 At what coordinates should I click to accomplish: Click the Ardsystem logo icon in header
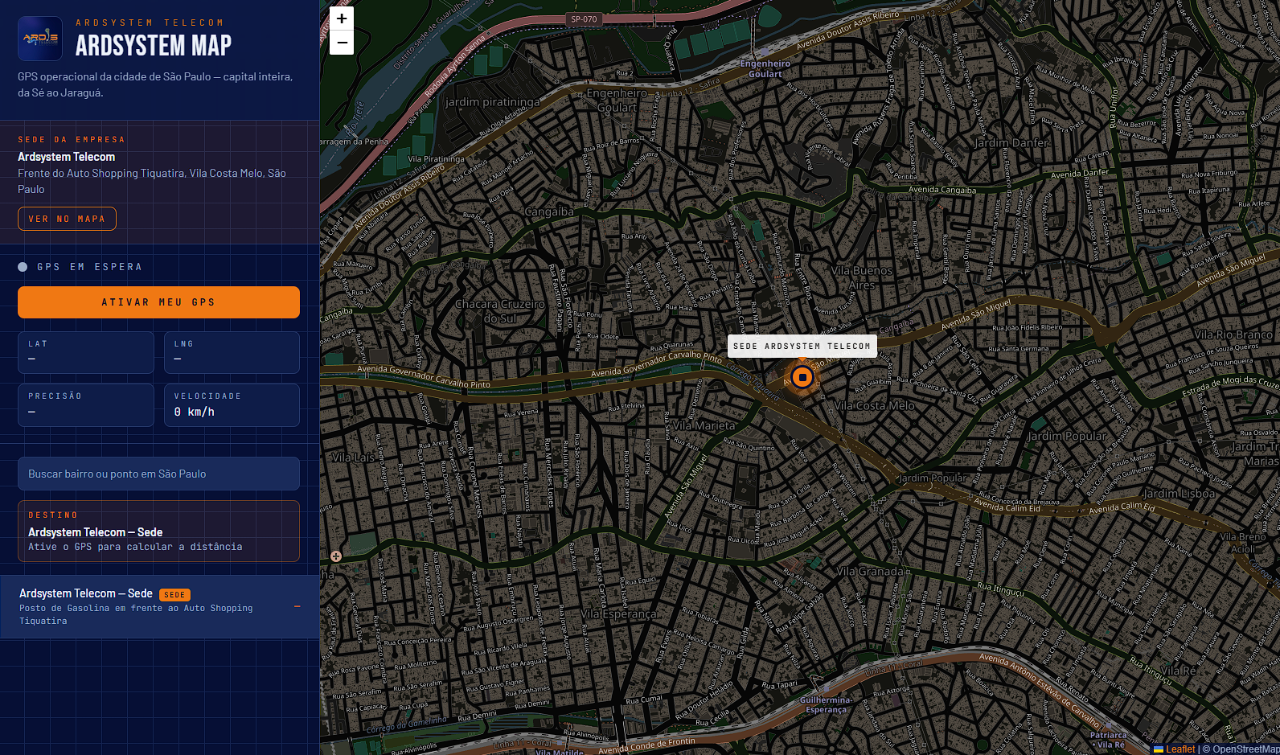(x=40, y=38)
